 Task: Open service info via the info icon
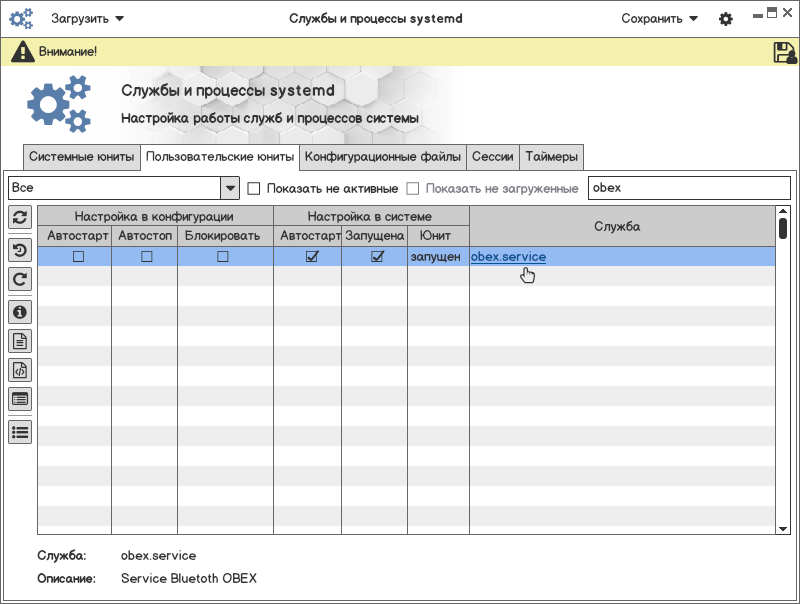click(20, 312)
